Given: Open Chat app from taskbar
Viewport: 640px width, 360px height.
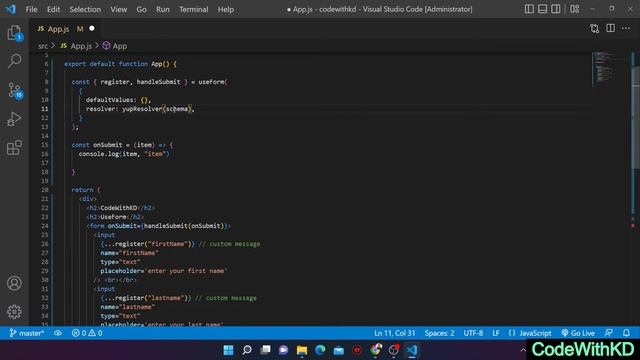Looking at the screenshot, I should (x=283, y=350).
